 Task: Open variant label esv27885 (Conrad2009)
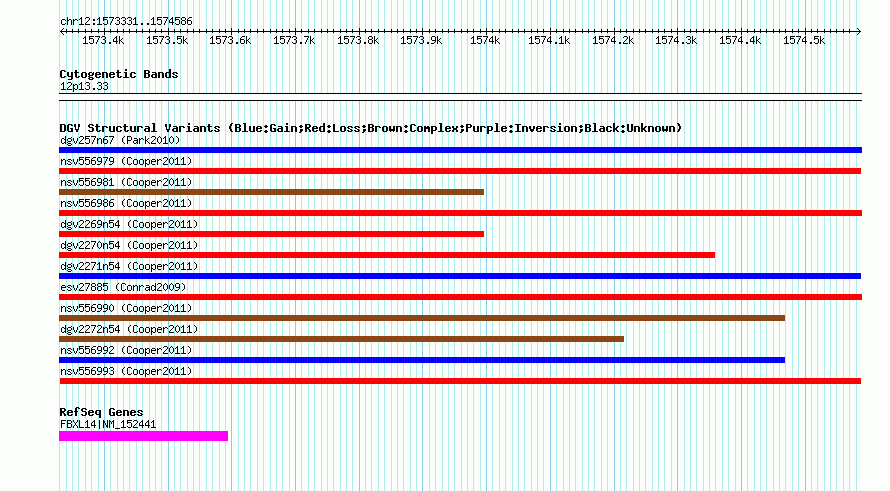[x=123, y=287]
